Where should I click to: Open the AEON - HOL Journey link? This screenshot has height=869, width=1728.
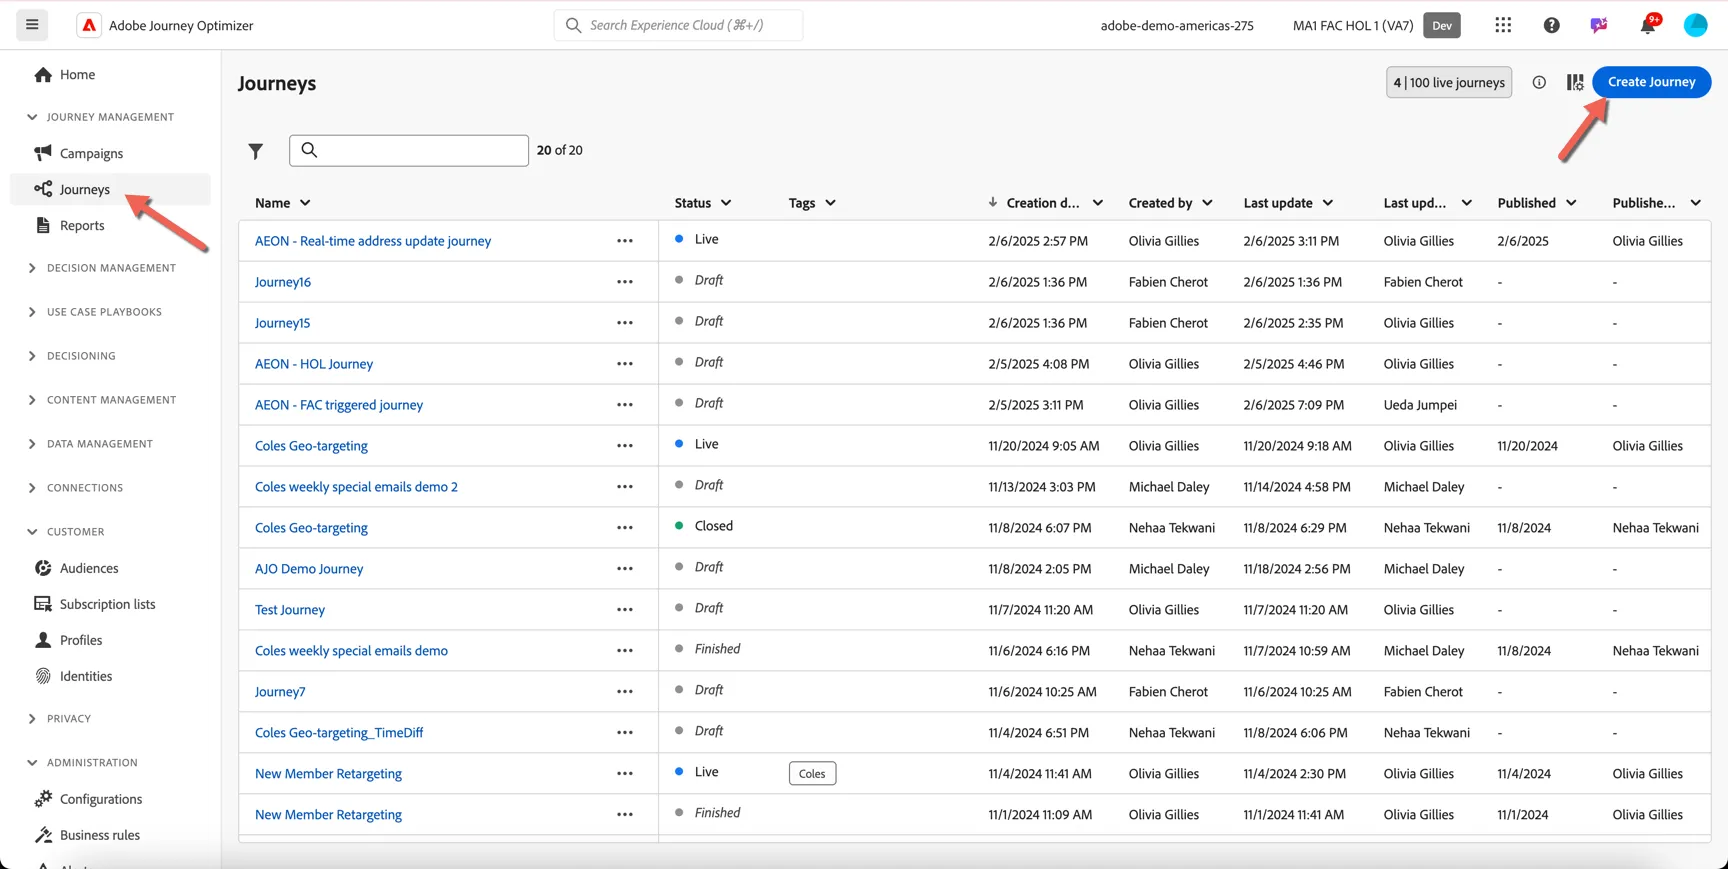tap(314, 364)
